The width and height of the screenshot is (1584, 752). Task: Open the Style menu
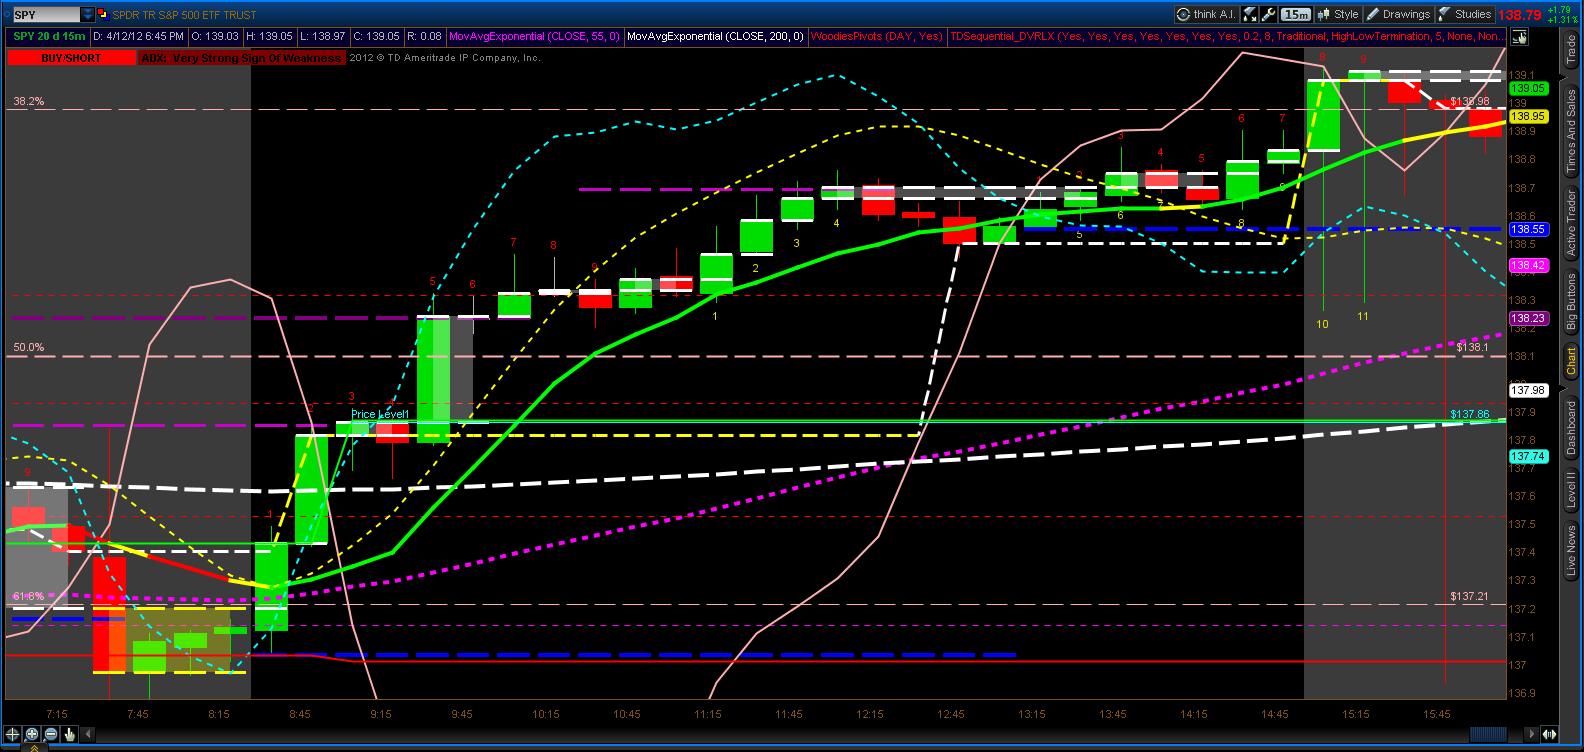1338,14
